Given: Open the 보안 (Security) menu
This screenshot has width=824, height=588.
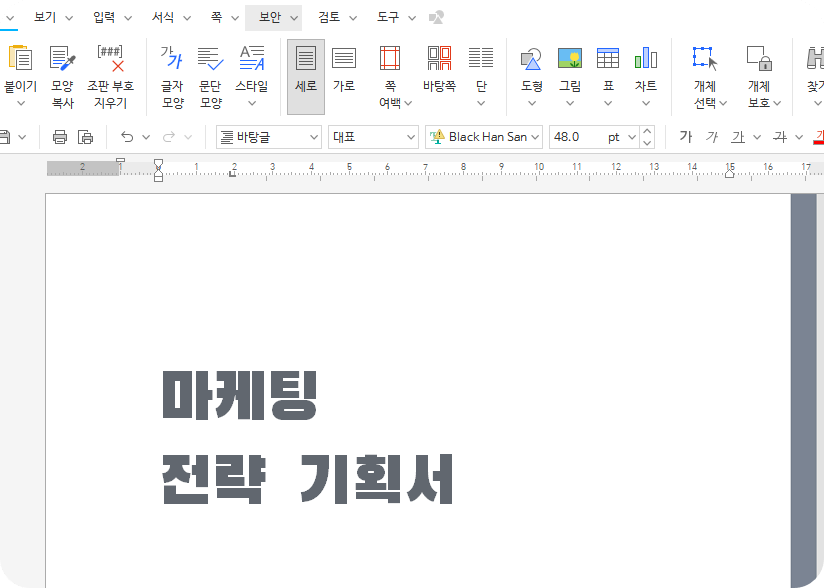Looking at the screenshot, I should coord(272,17).
